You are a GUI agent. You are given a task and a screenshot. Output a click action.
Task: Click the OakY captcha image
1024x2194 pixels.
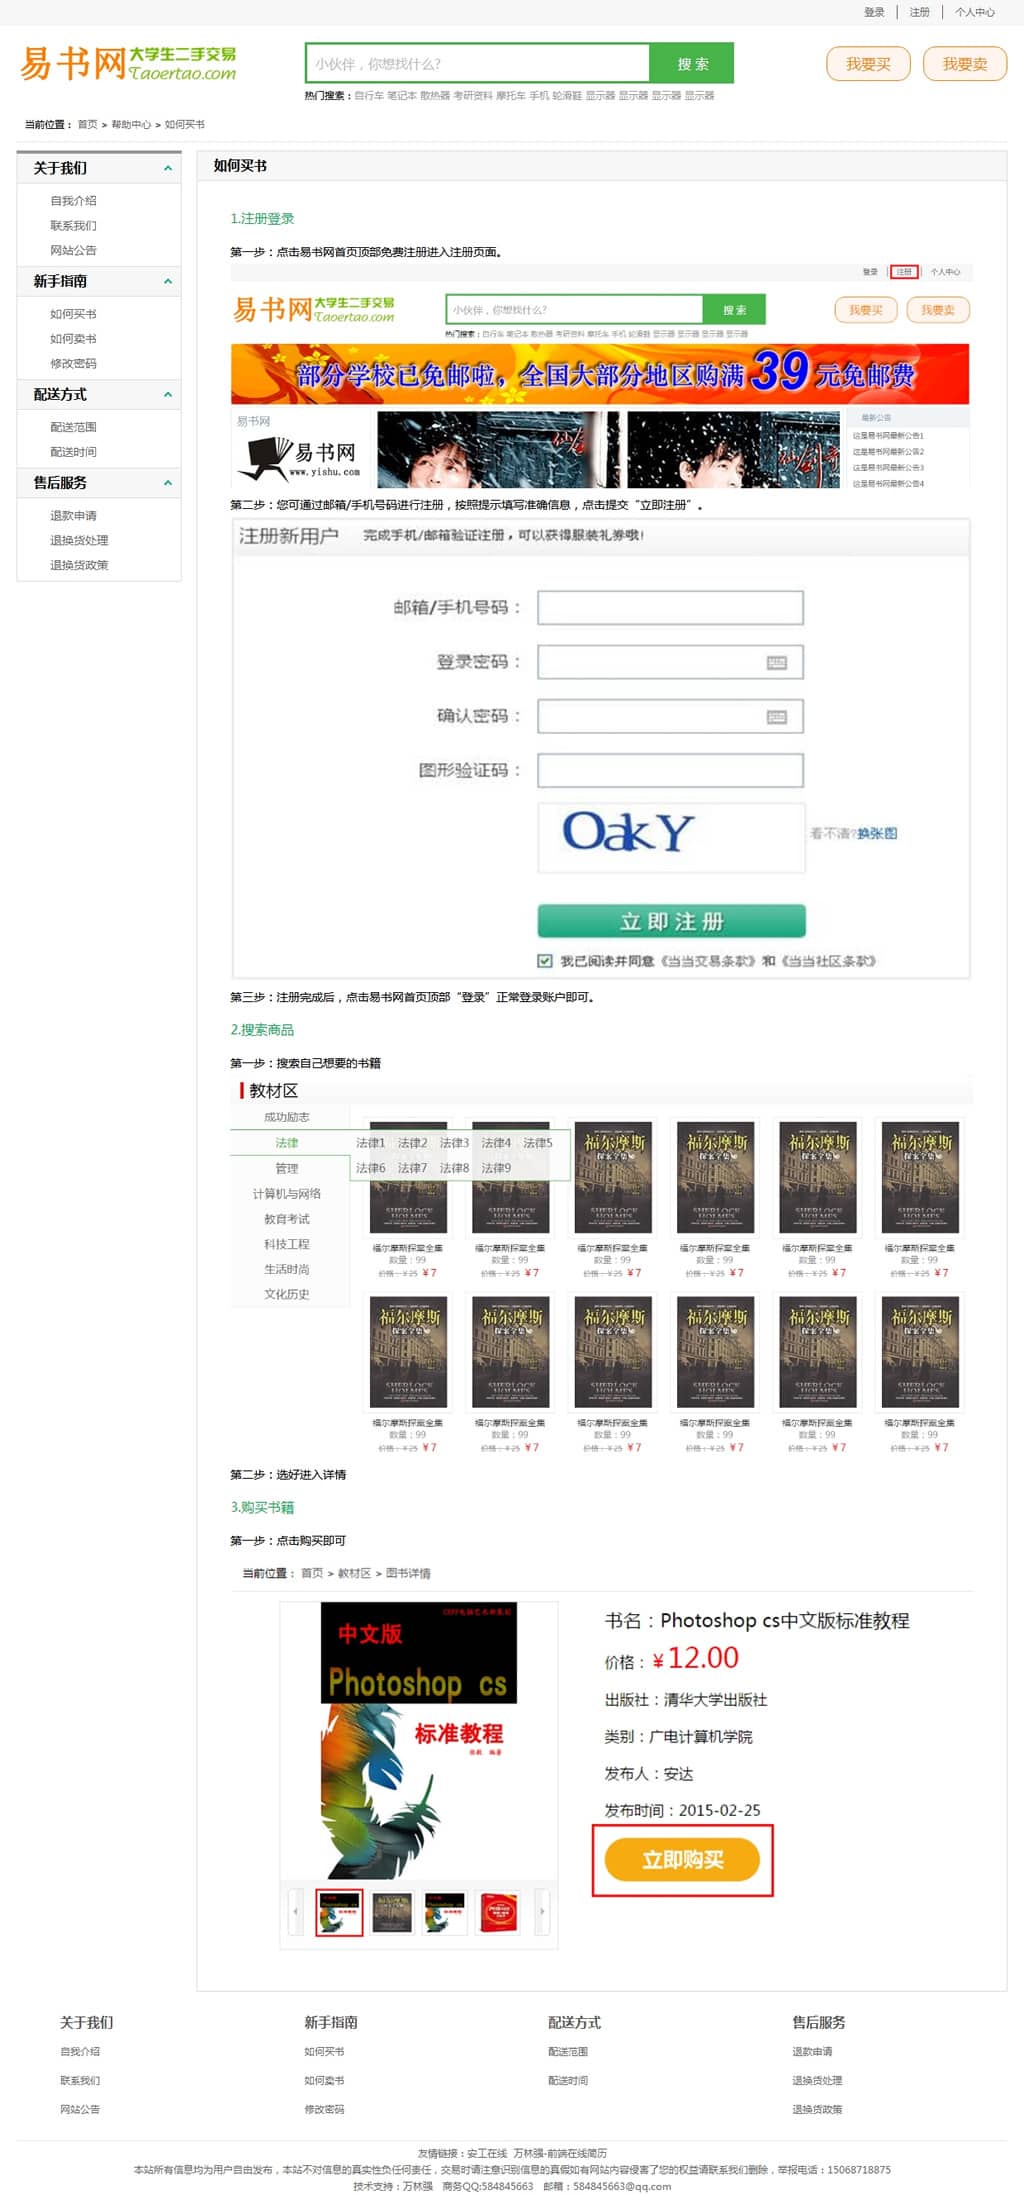[x=671, y=837]
